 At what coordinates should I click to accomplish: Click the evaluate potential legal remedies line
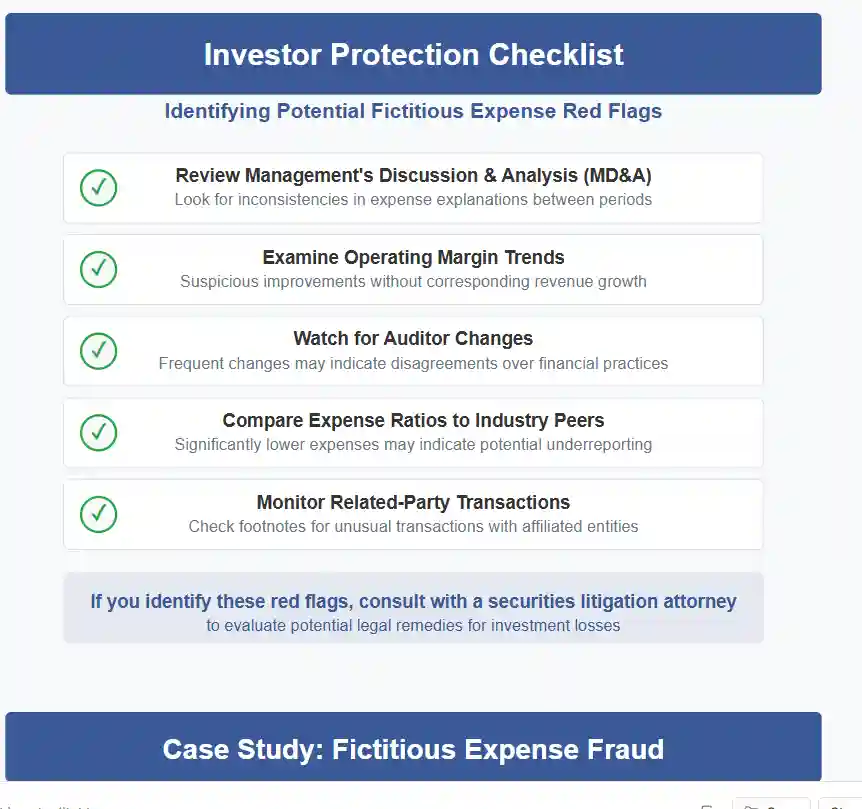tap(413, 626)
